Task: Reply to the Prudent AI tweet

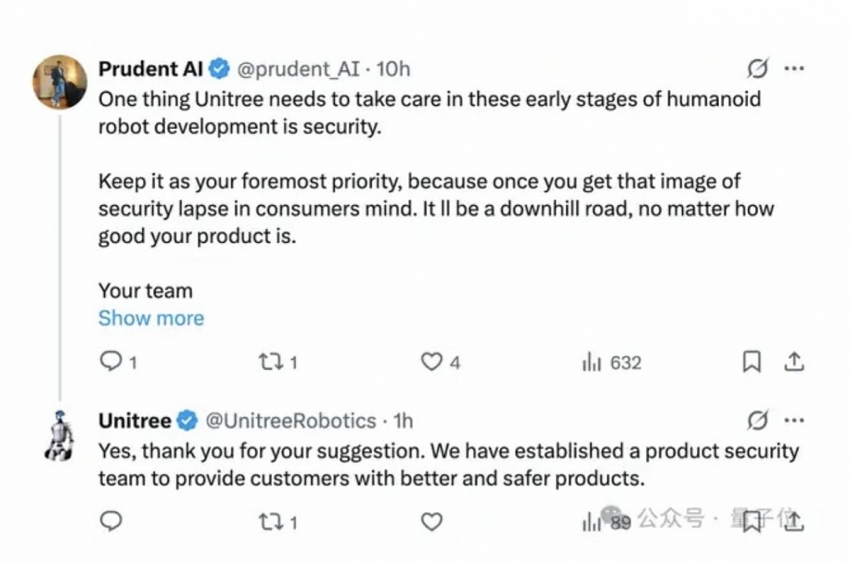Action: tap(112, 362)
